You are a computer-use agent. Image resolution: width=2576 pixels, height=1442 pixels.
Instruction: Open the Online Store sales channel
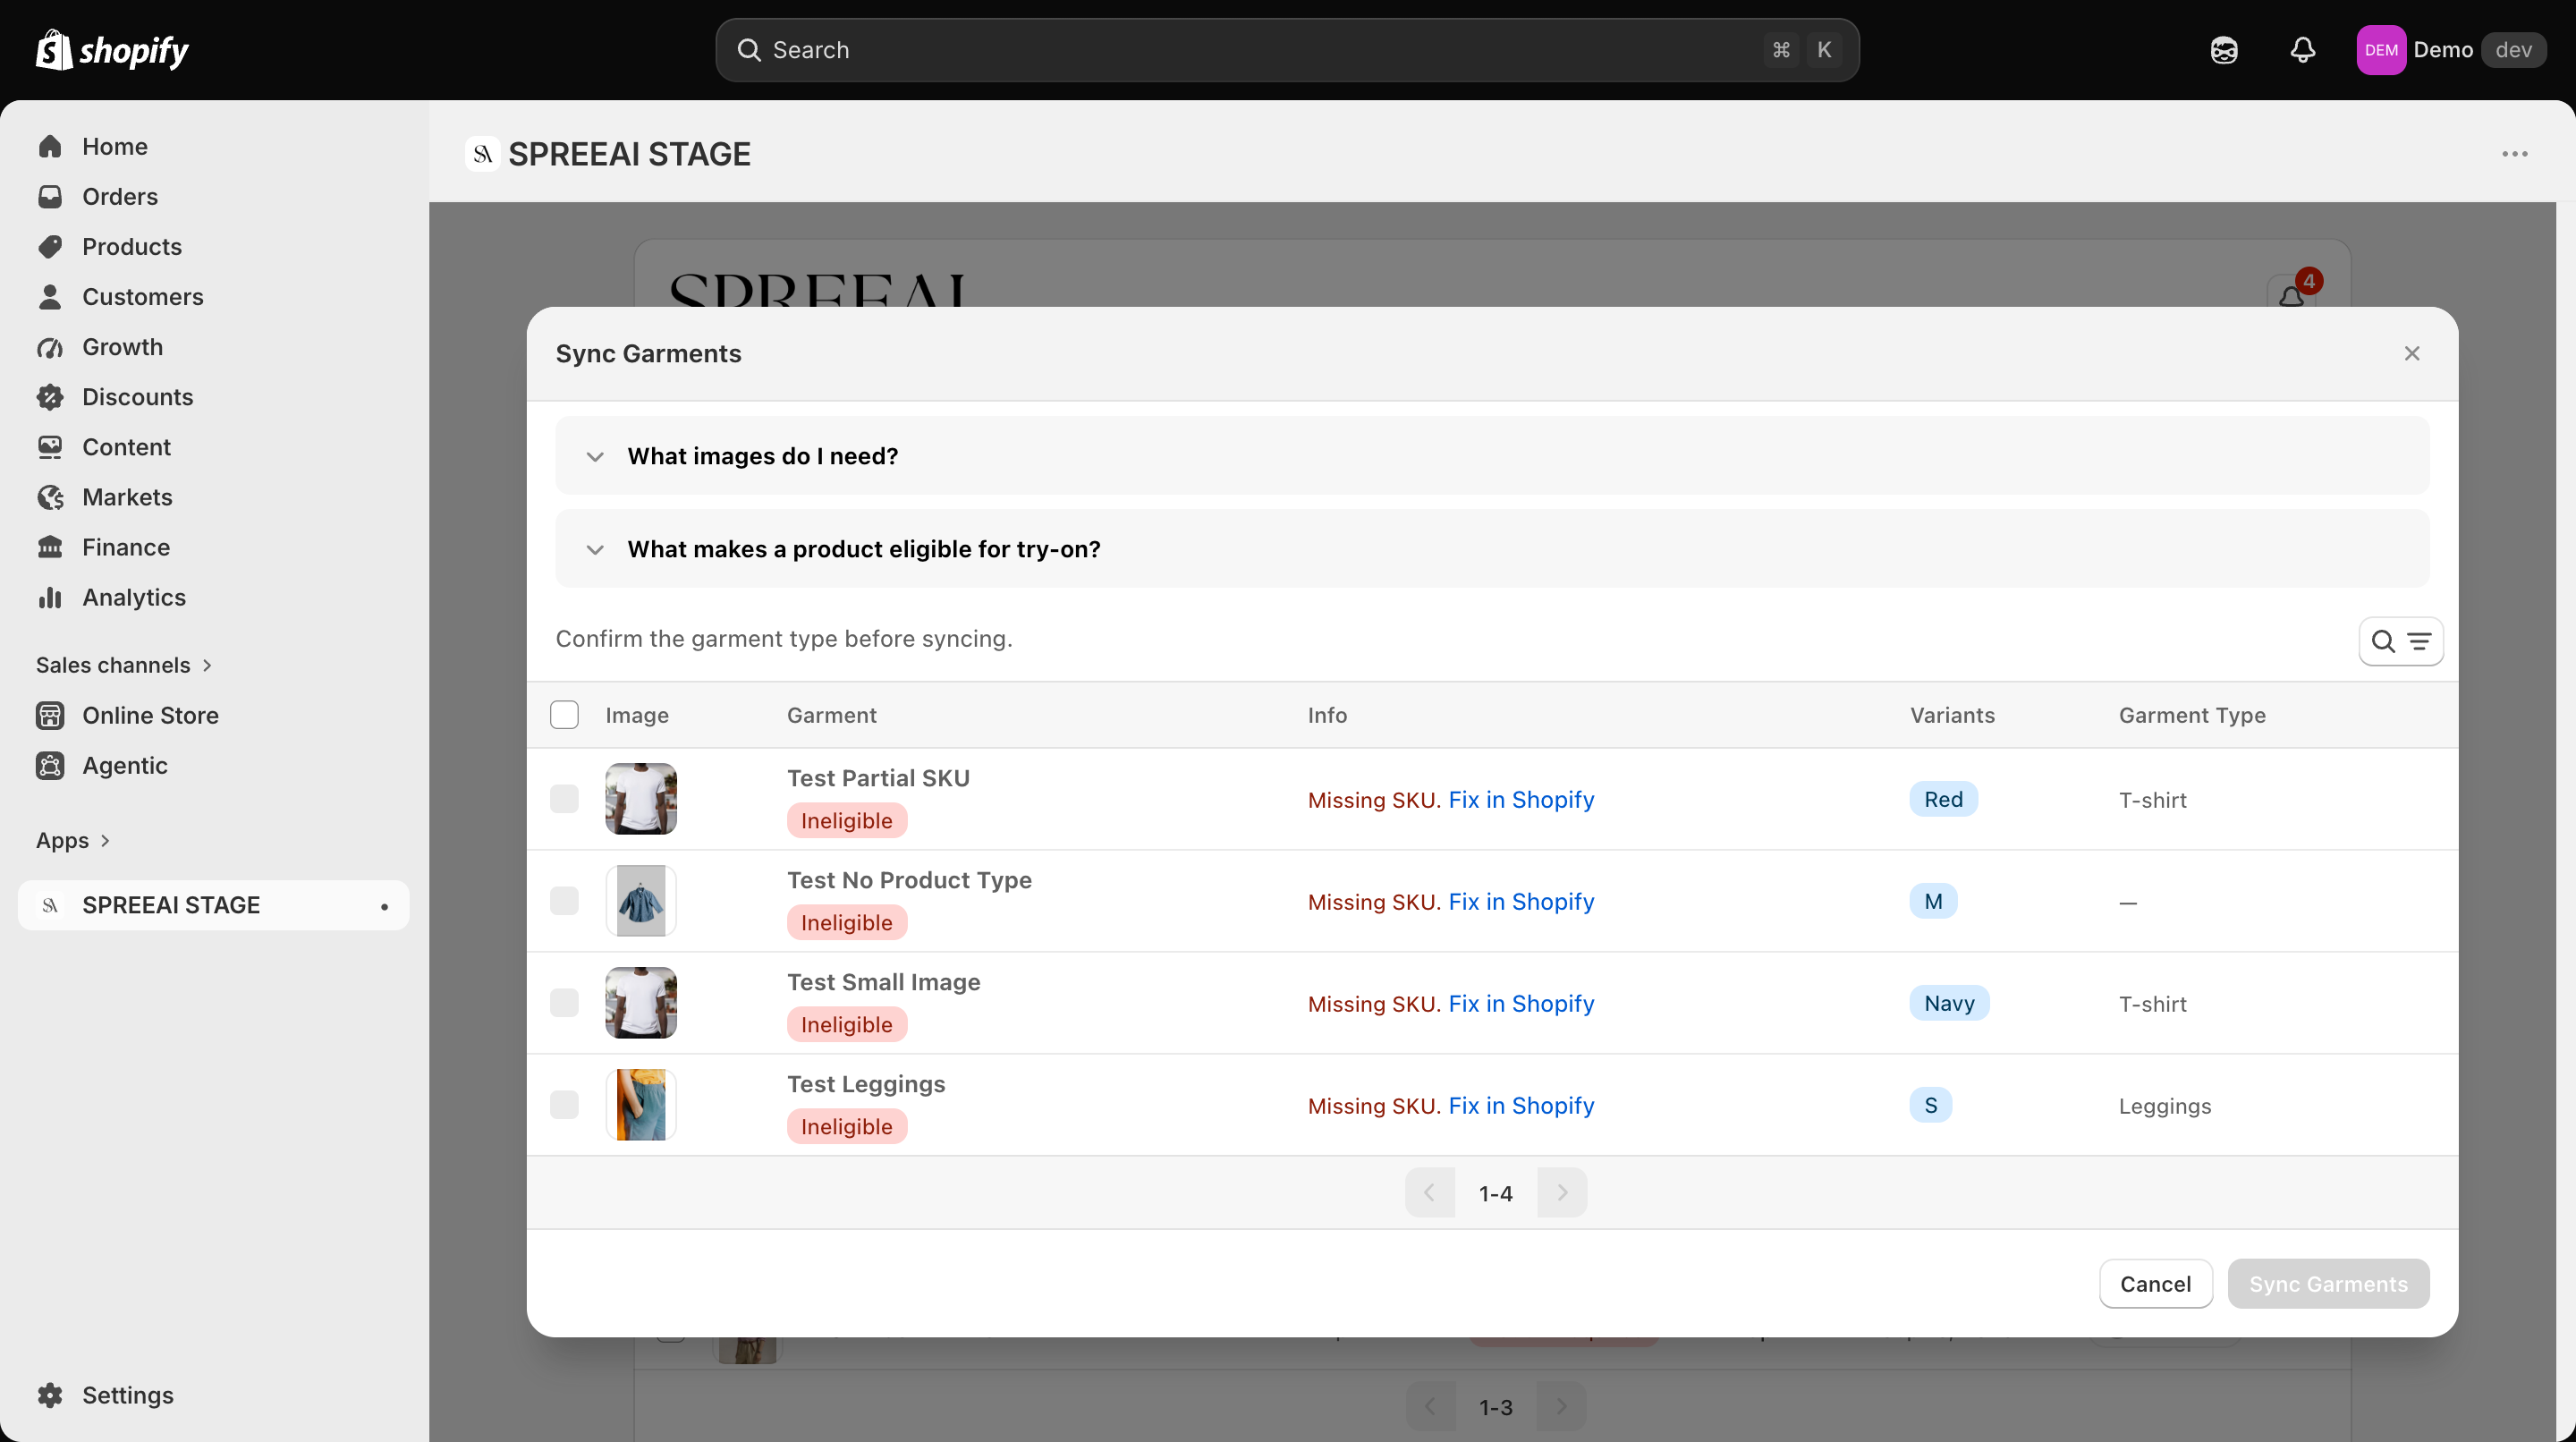point(150,715)
